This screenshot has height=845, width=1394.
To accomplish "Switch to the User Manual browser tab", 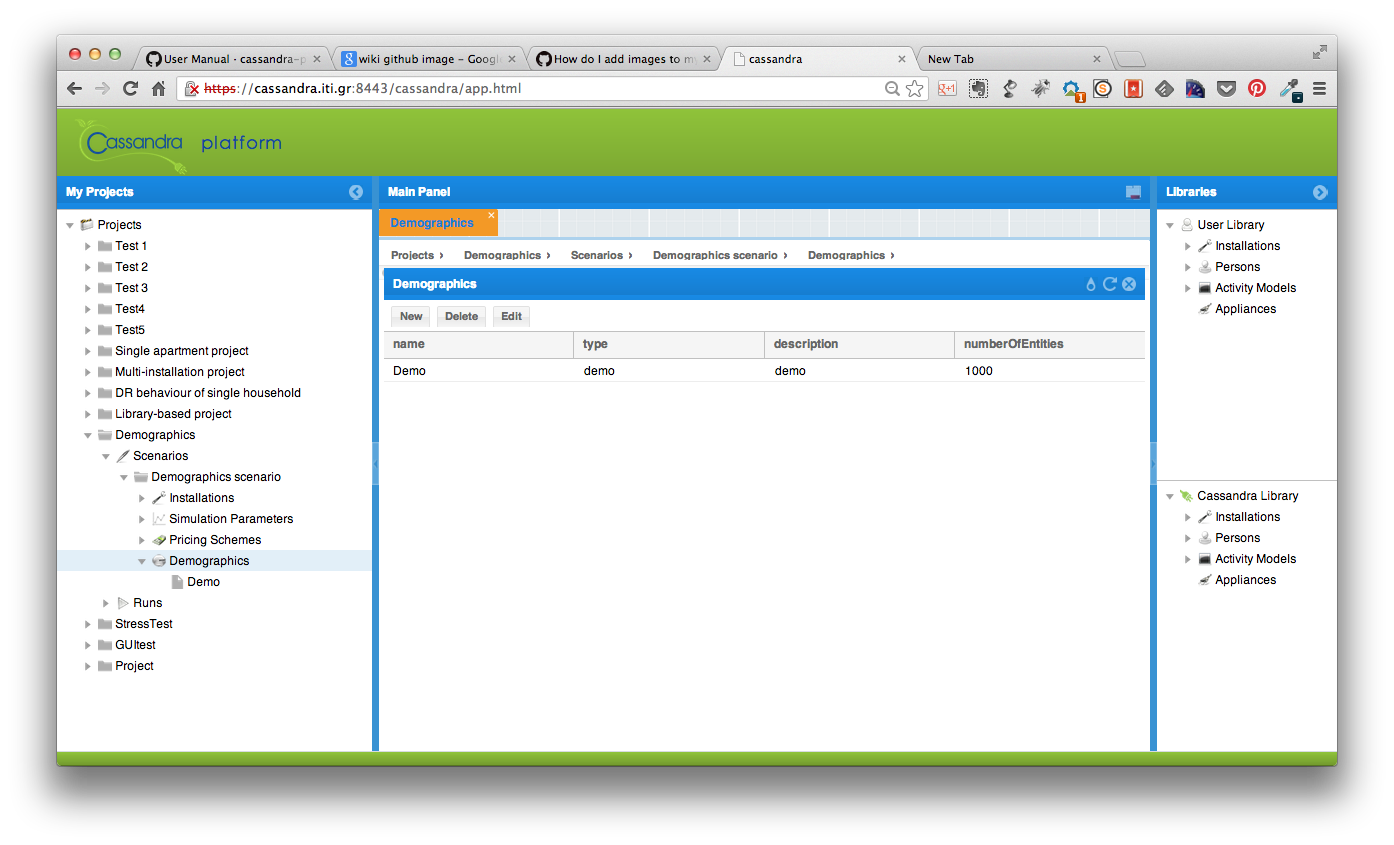I will [235, 59].
